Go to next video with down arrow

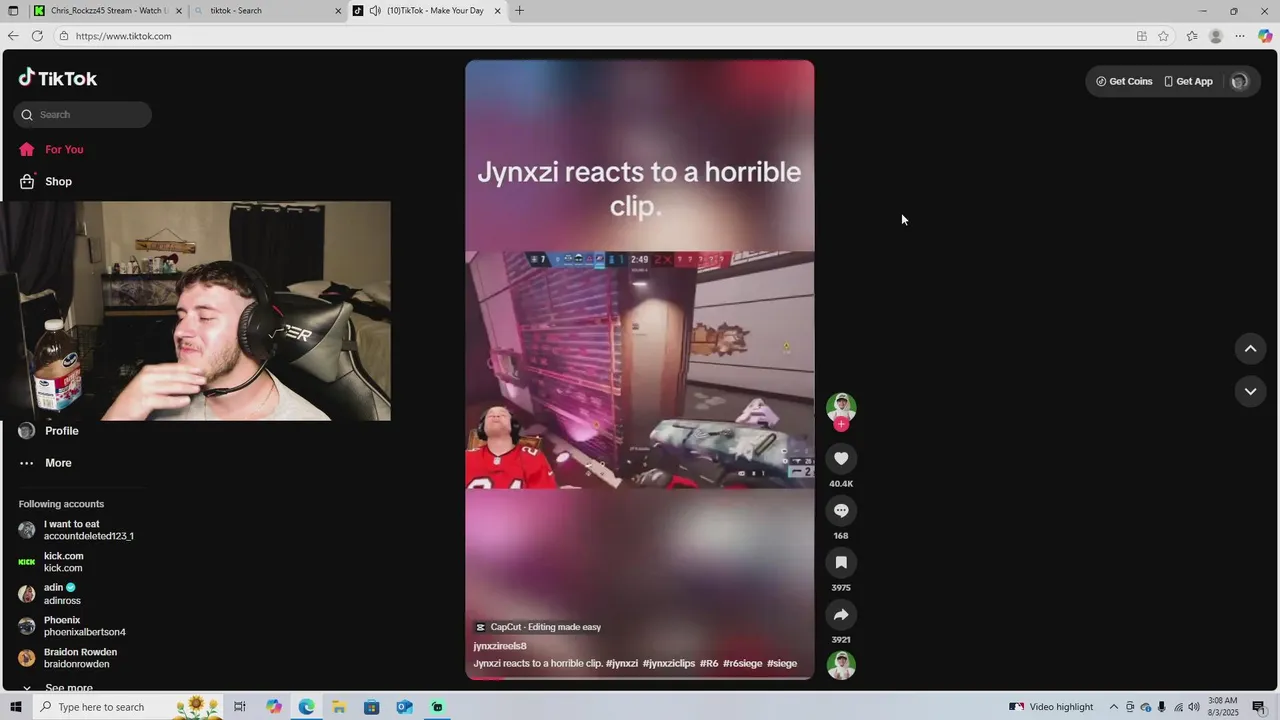pyautogui.click(x=1250, y=391)
